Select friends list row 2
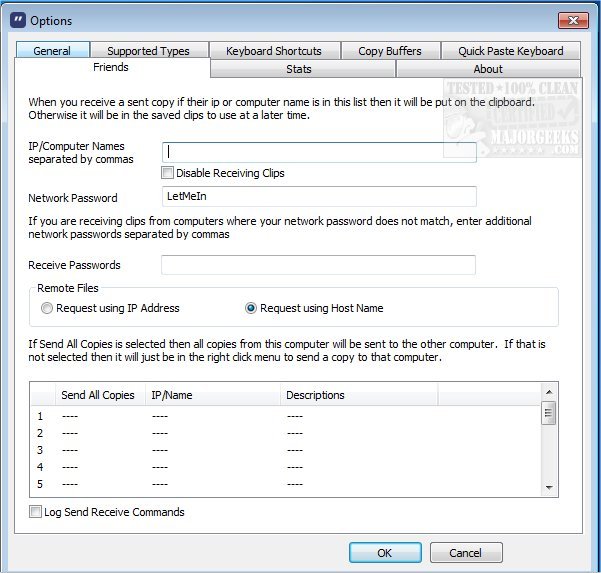Image resolution: width=601 pixels, height=573 pixels. [286, 433]
